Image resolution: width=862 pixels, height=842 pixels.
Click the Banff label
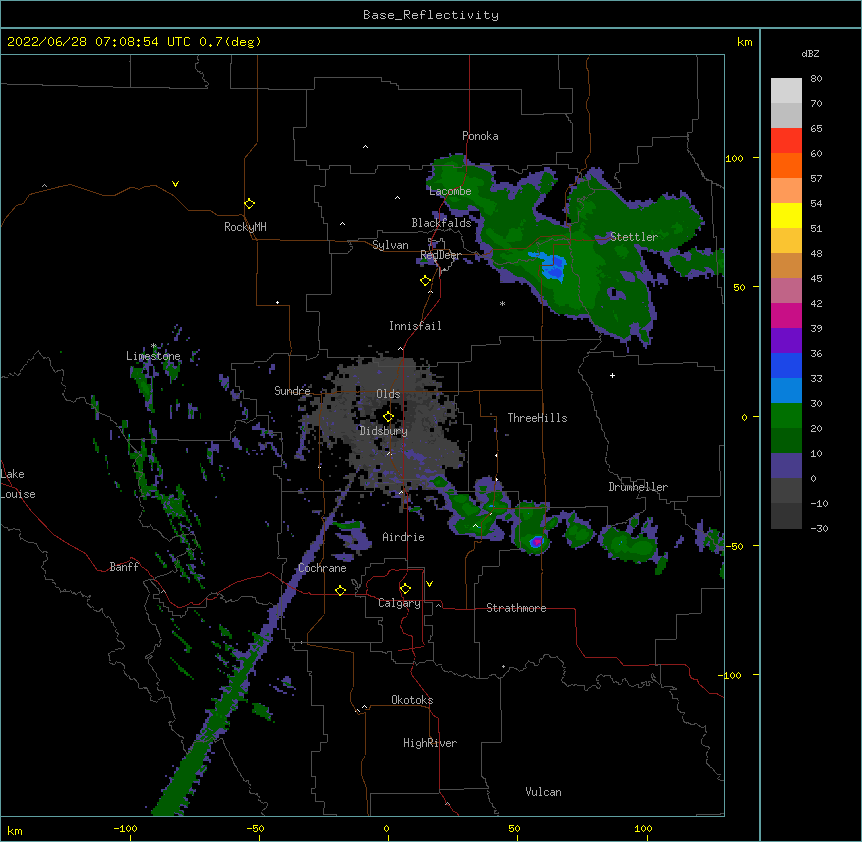(x=124, y=567)
